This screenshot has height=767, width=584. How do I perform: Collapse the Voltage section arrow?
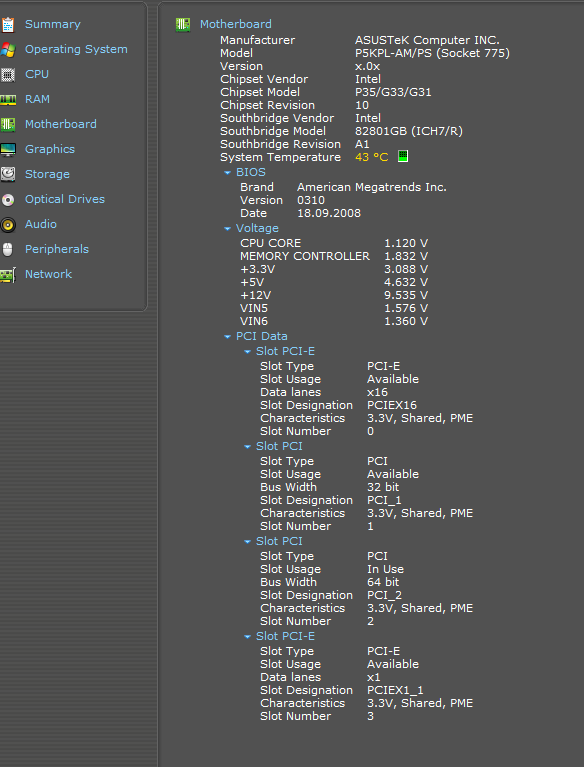pyautogui.click(x=227, y=228)
